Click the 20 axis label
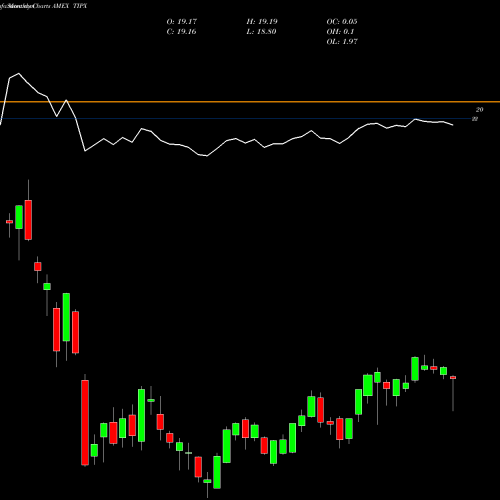This screenshot has width=500, height=500. pyautogui.click(x=479, y=110)
